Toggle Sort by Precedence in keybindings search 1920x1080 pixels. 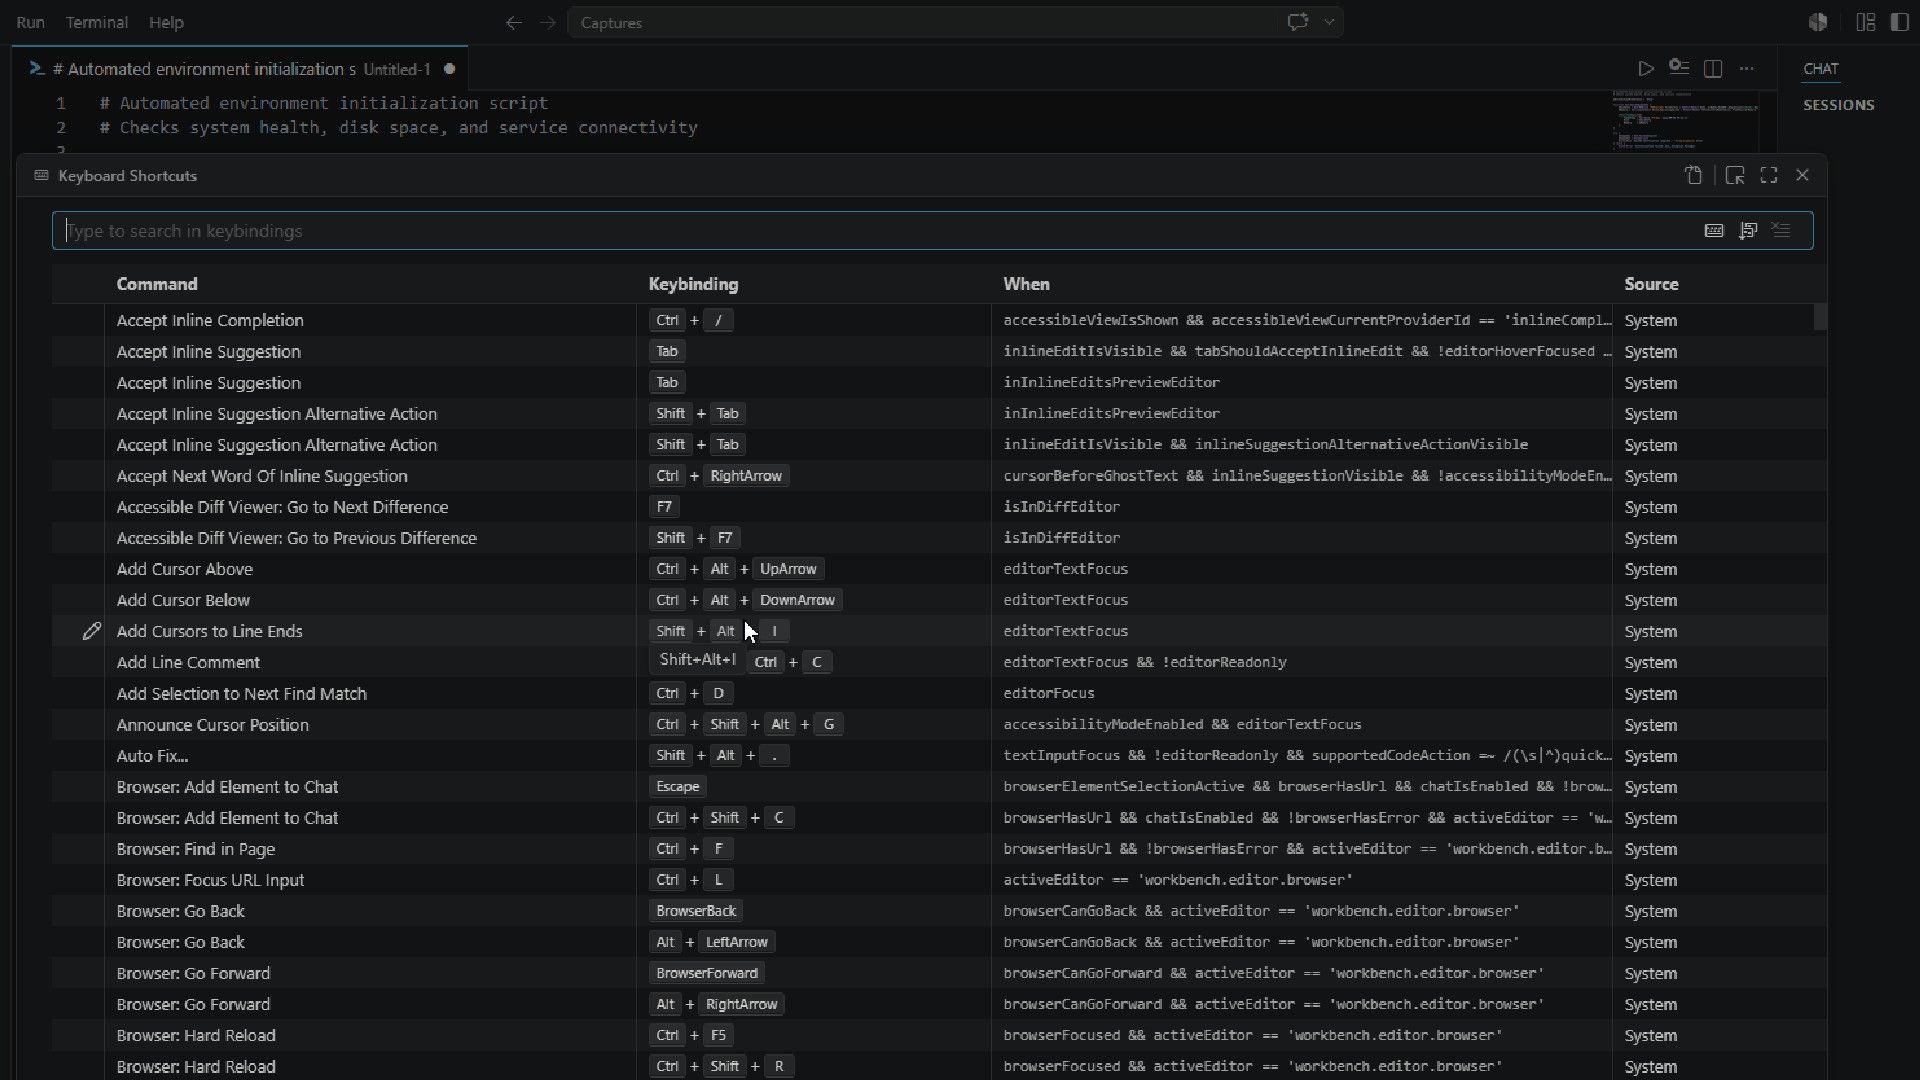coord(1748,231)
